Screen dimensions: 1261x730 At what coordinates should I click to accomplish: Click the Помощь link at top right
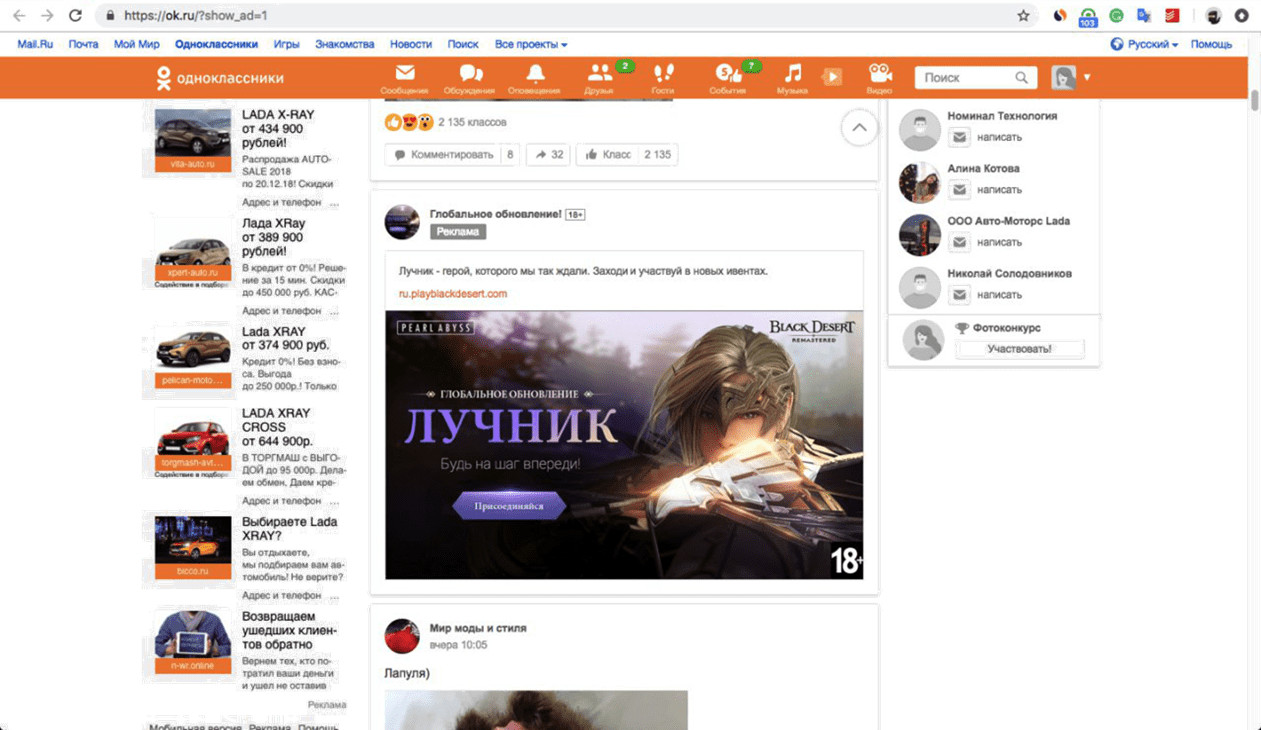point(1211,45)
